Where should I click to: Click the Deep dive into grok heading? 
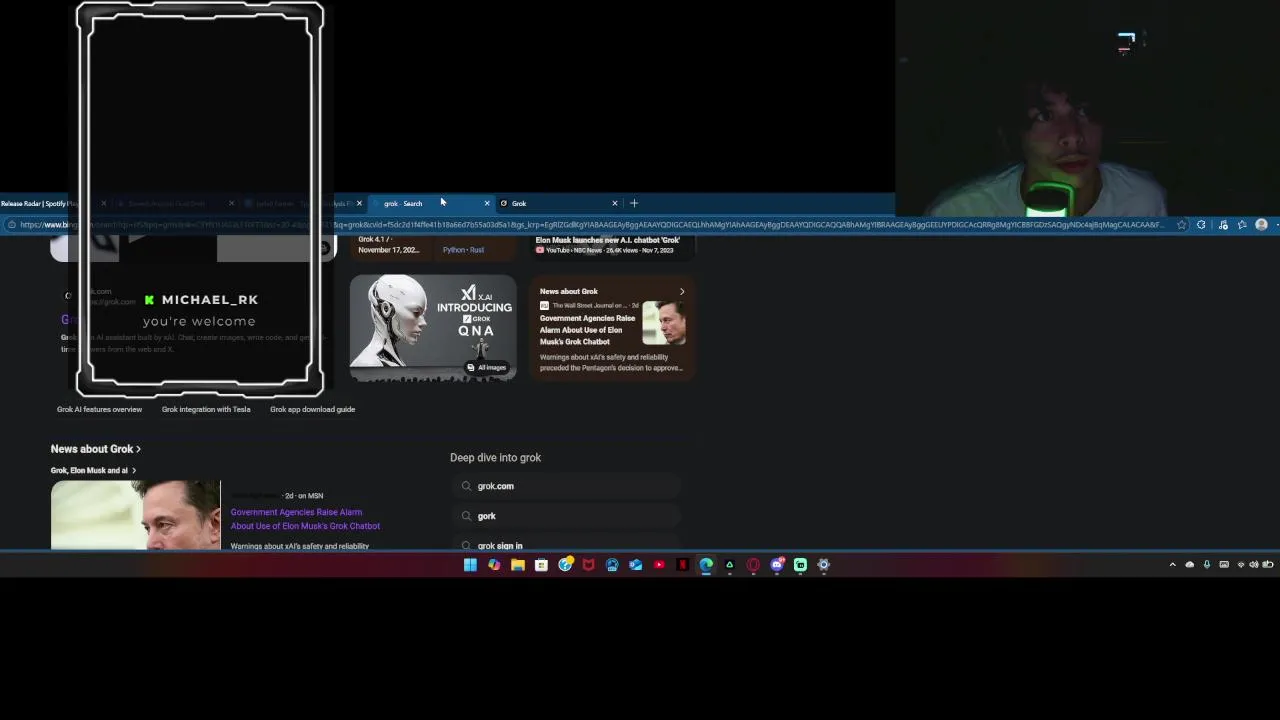click(x=495, y=458)
